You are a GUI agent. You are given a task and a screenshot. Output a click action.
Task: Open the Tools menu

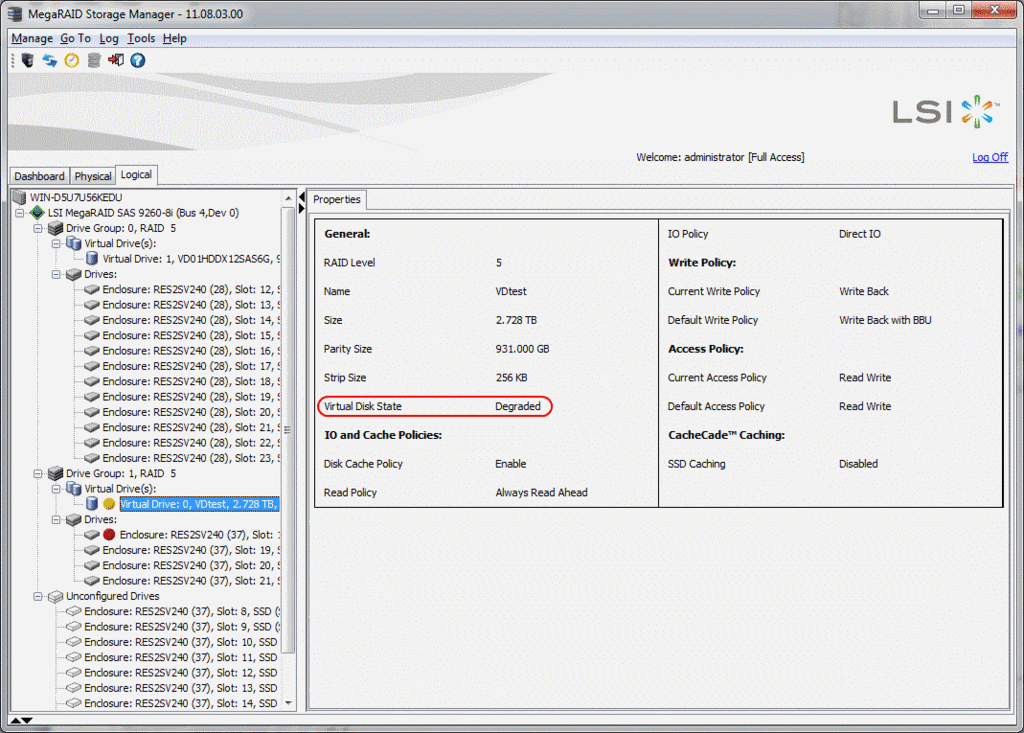coord(140,39)
